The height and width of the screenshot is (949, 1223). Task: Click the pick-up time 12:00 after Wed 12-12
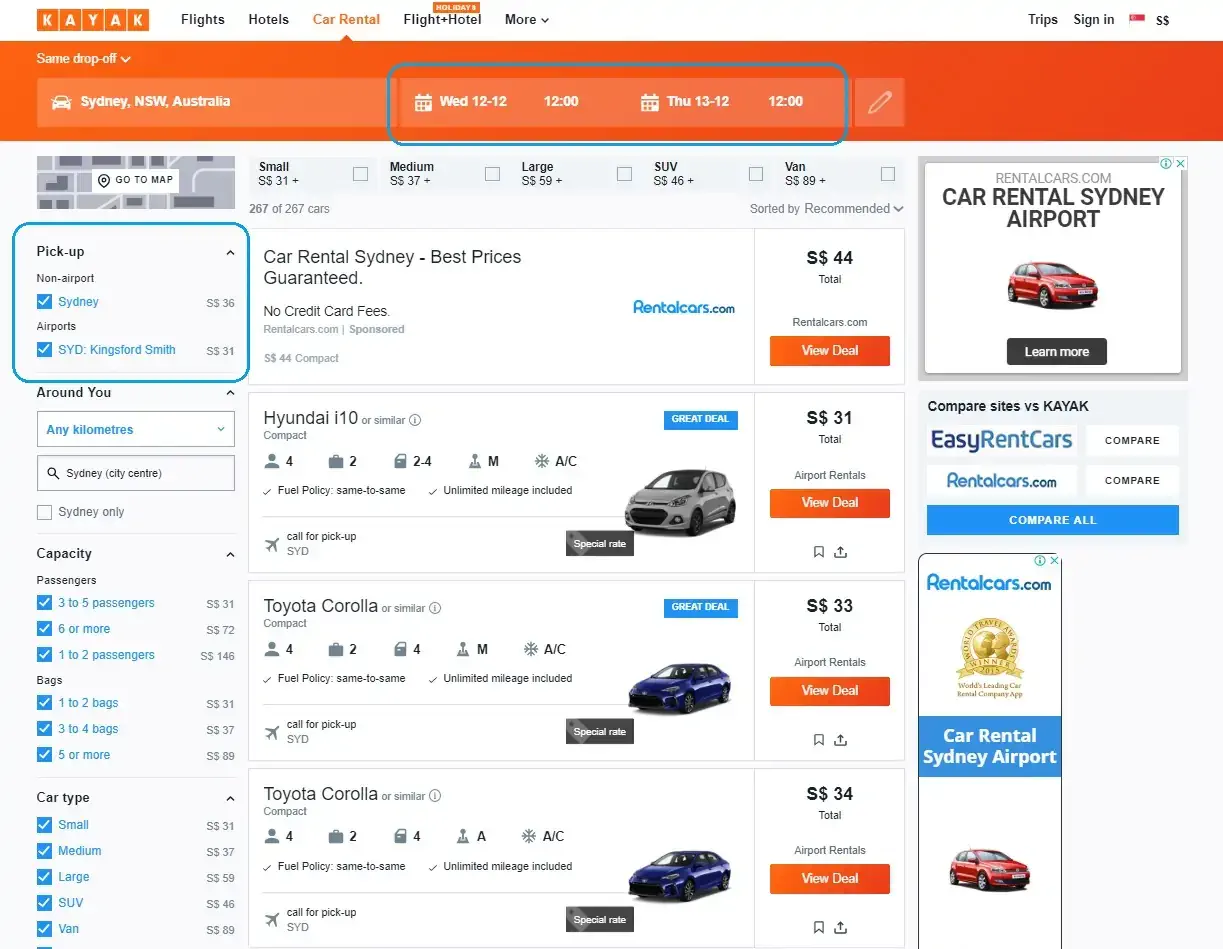[x=561, y=102]
